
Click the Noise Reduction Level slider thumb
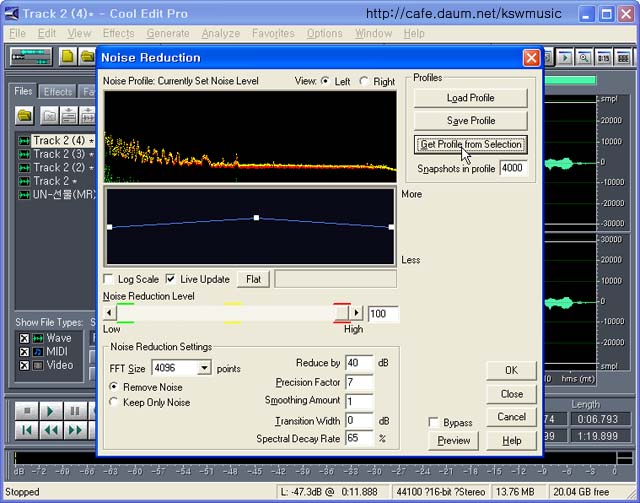pyautogui.click(x=342, y=313)
